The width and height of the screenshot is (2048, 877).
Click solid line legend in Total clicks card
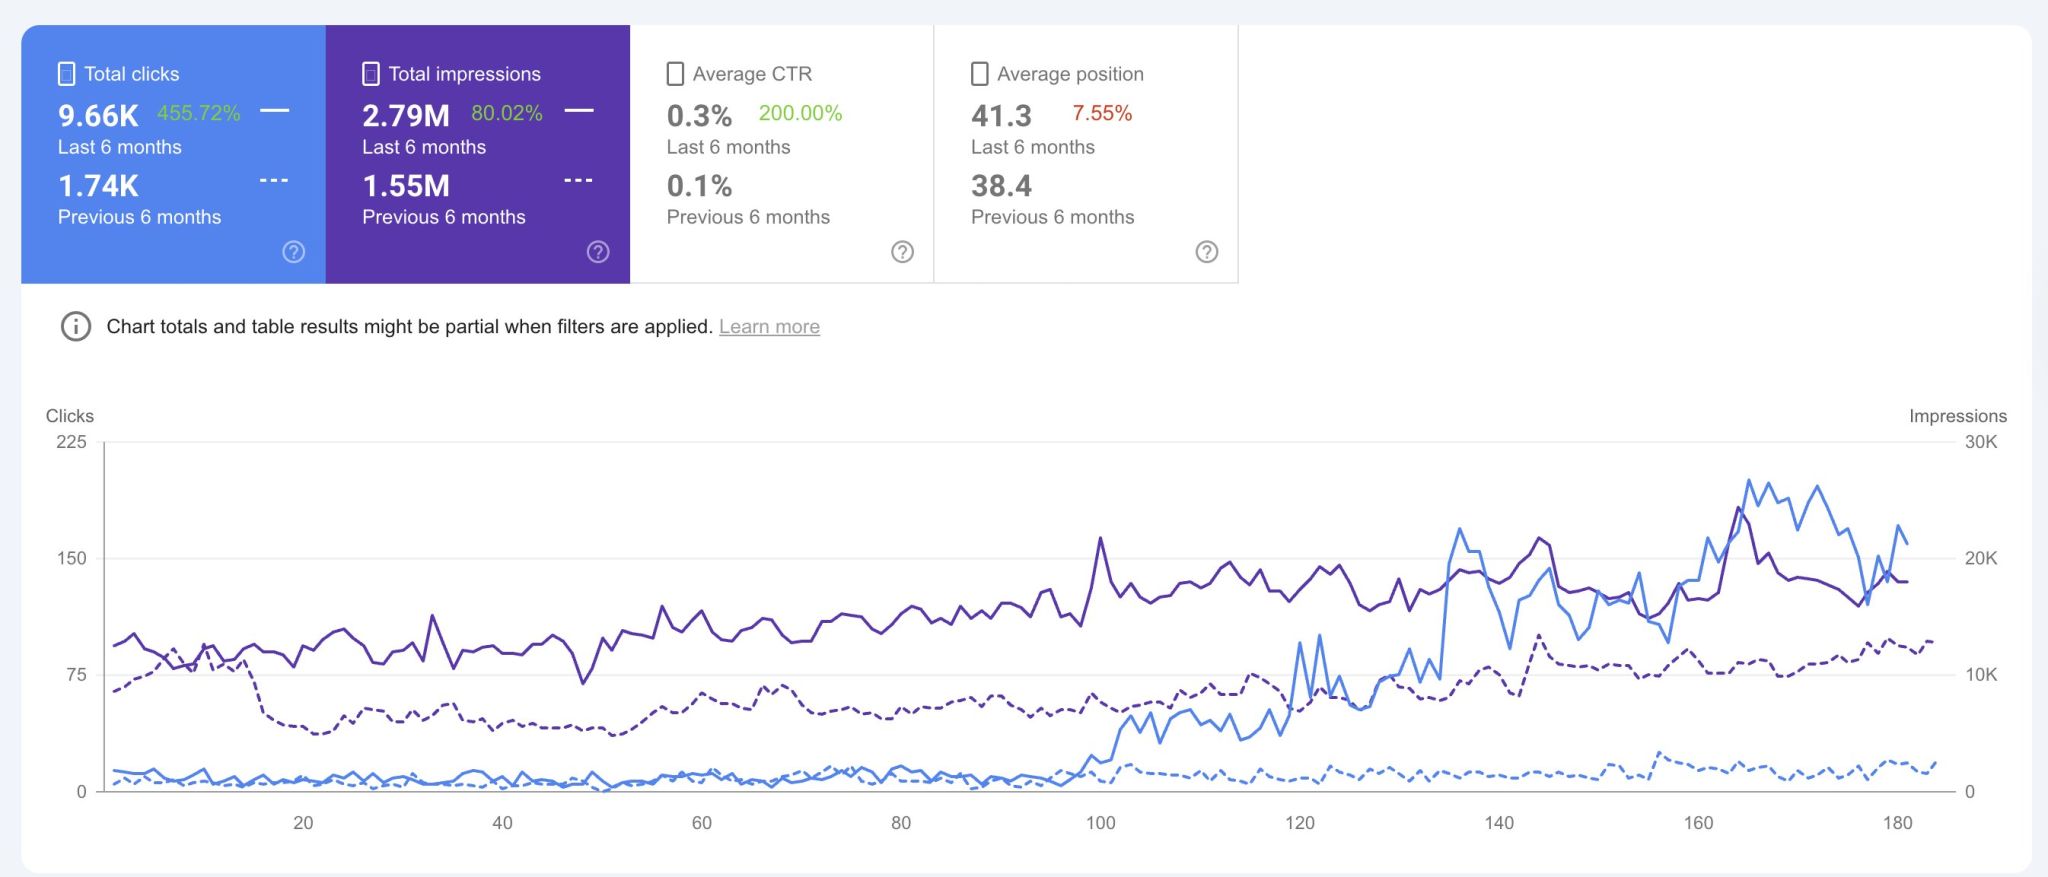click(274, 111)
